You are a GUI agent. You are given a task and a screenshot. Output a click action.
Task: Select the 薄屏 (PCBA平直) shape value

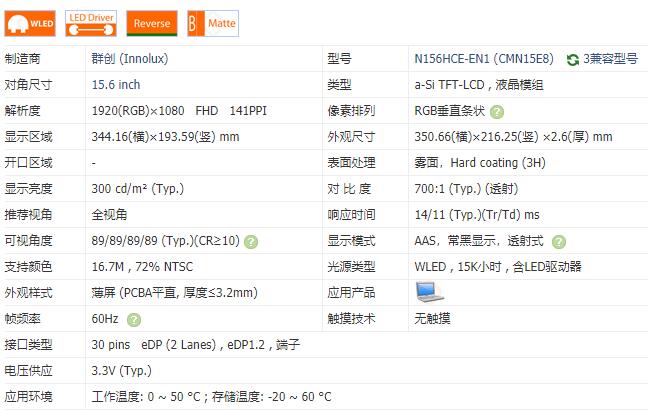point(174,293)
